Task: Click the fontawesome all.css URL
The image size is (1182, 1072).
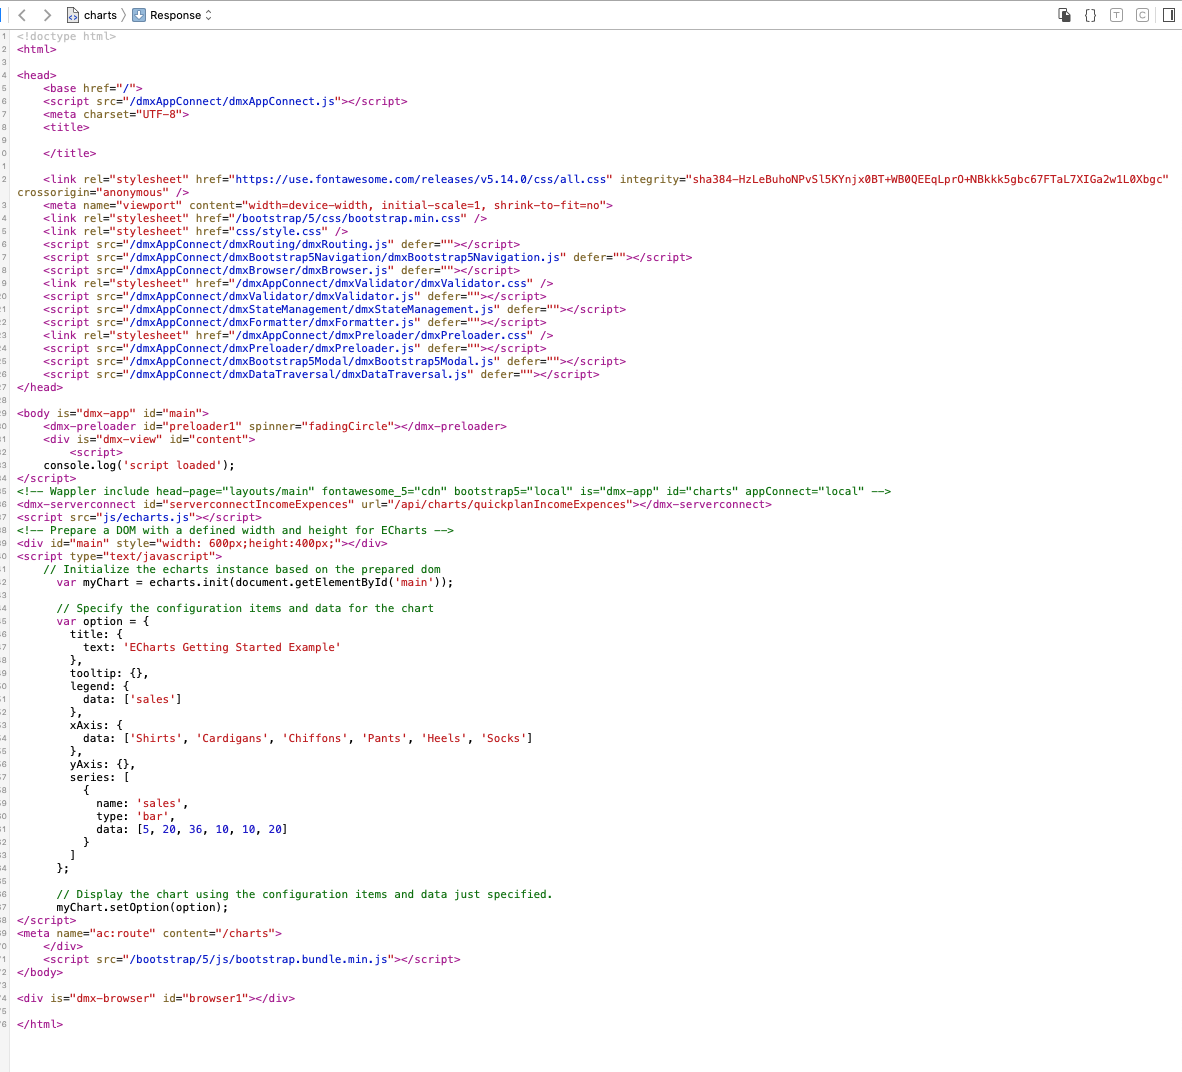Action: click(x=421, y=179)
